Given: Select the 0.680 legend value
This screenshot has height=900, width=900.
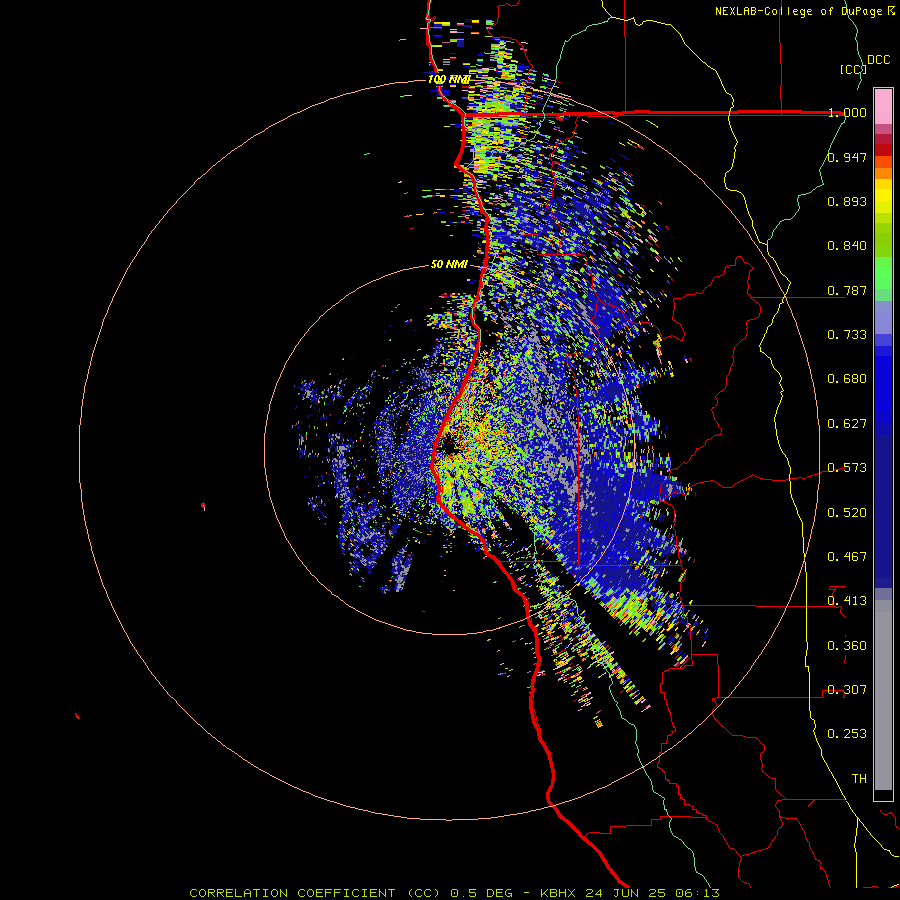Looking at the screenshot, I should (x=847, y=379).
